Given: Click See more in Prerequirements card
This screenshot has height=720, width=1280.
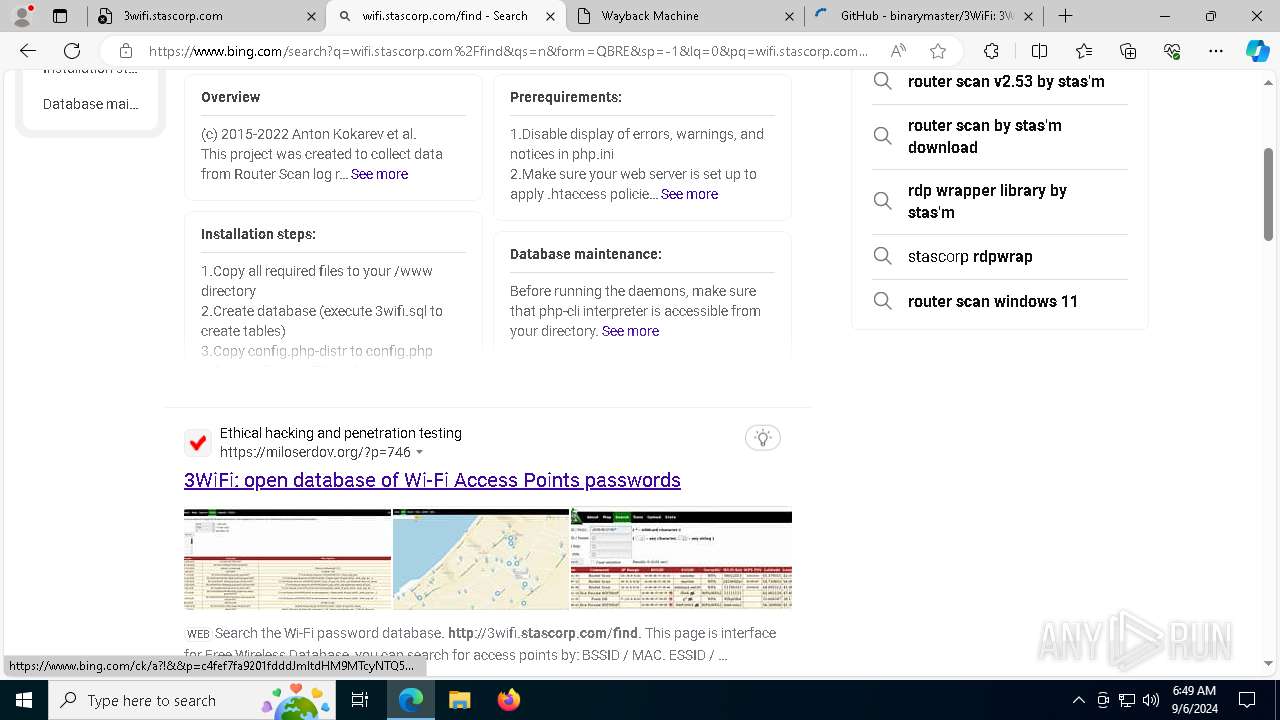Looking at the screenshot, I should pyautogui.click(x=689, y=194).
